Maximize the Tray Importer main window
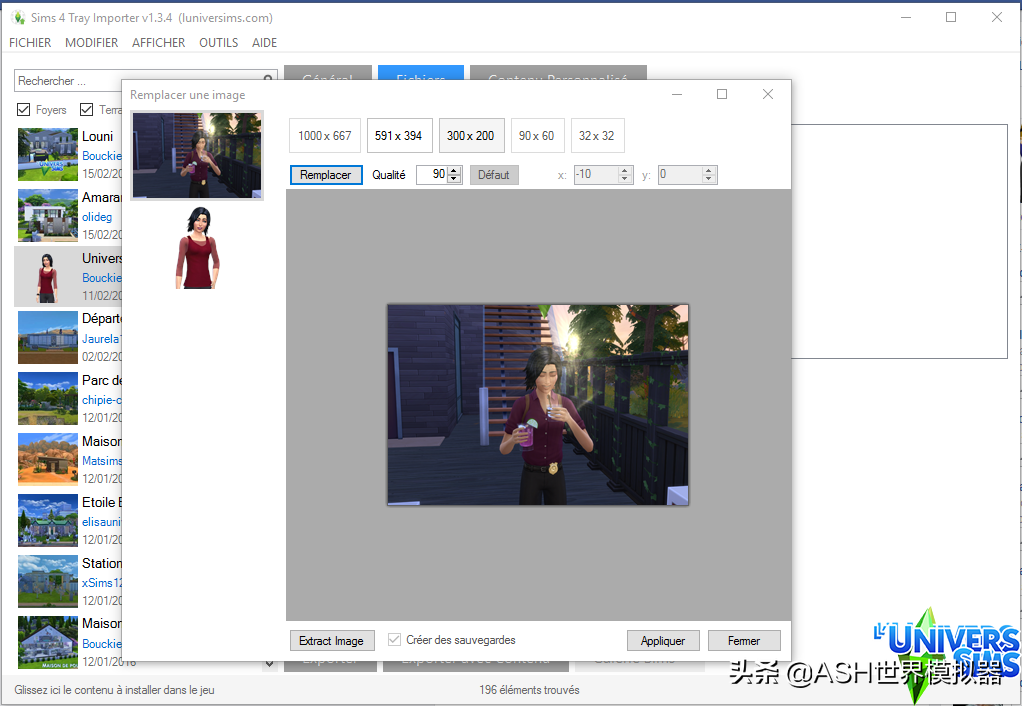This screenshot has height=706, width=1022. (951, 18)
